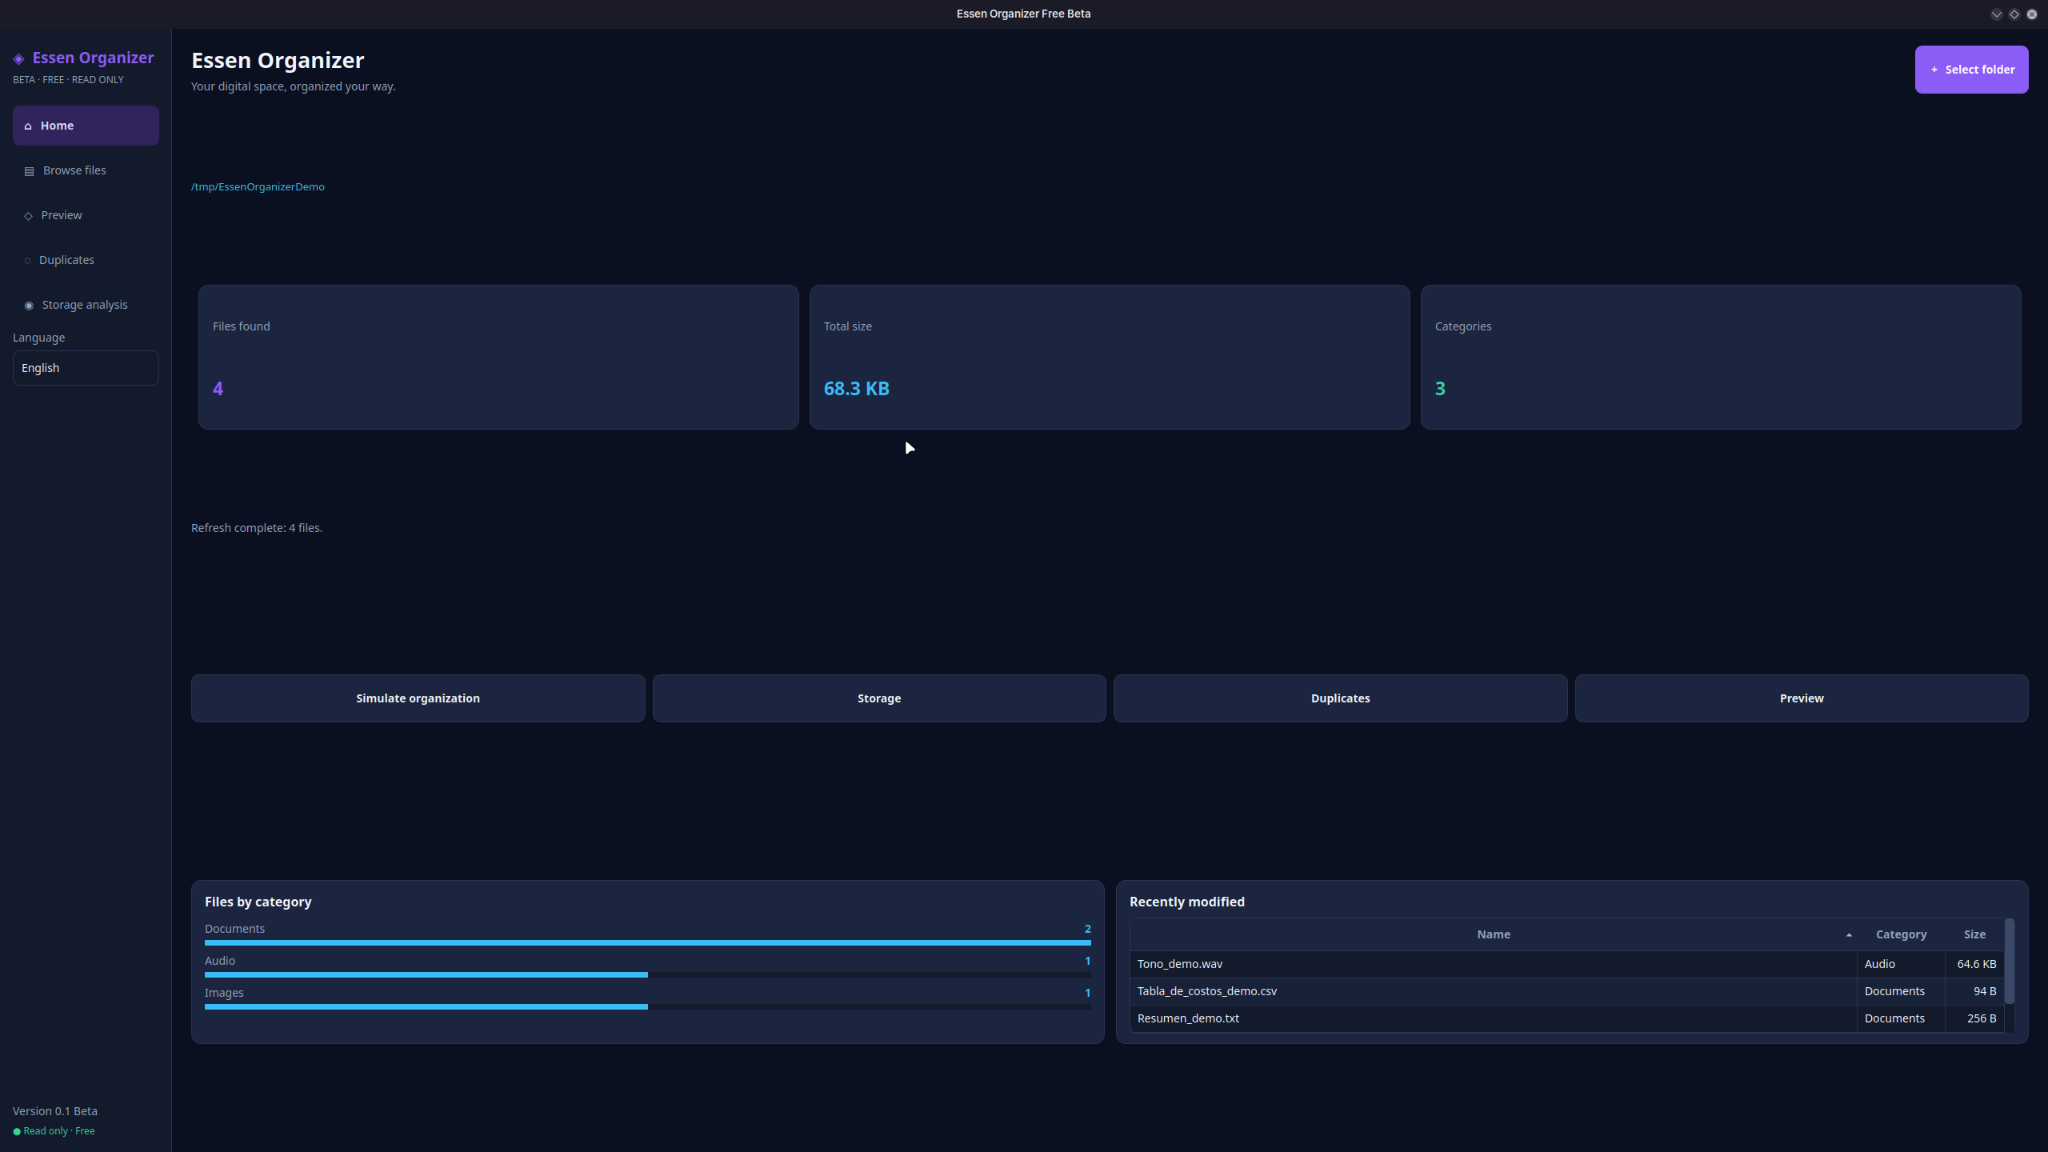2048x1152 pixels.
Task: Click the Simulate organization button
Action: tap(418, 698)
